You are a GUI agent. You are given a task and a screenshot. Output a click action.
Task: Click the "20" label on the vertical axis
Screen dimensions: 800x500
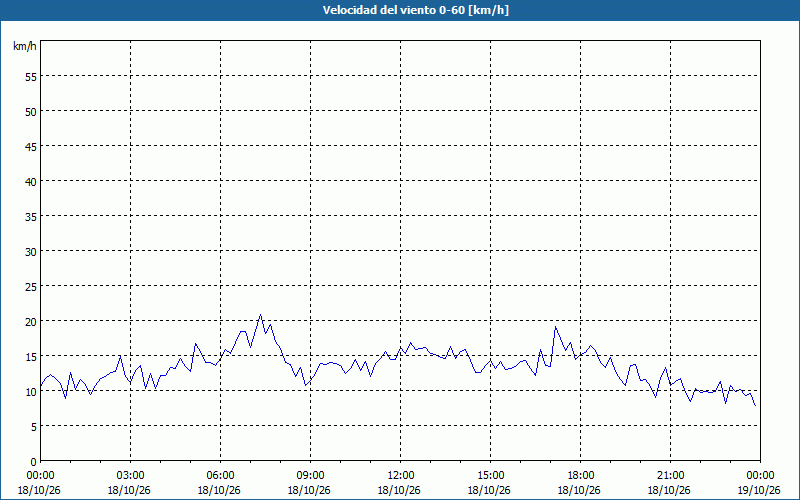(x=31, y=322)
